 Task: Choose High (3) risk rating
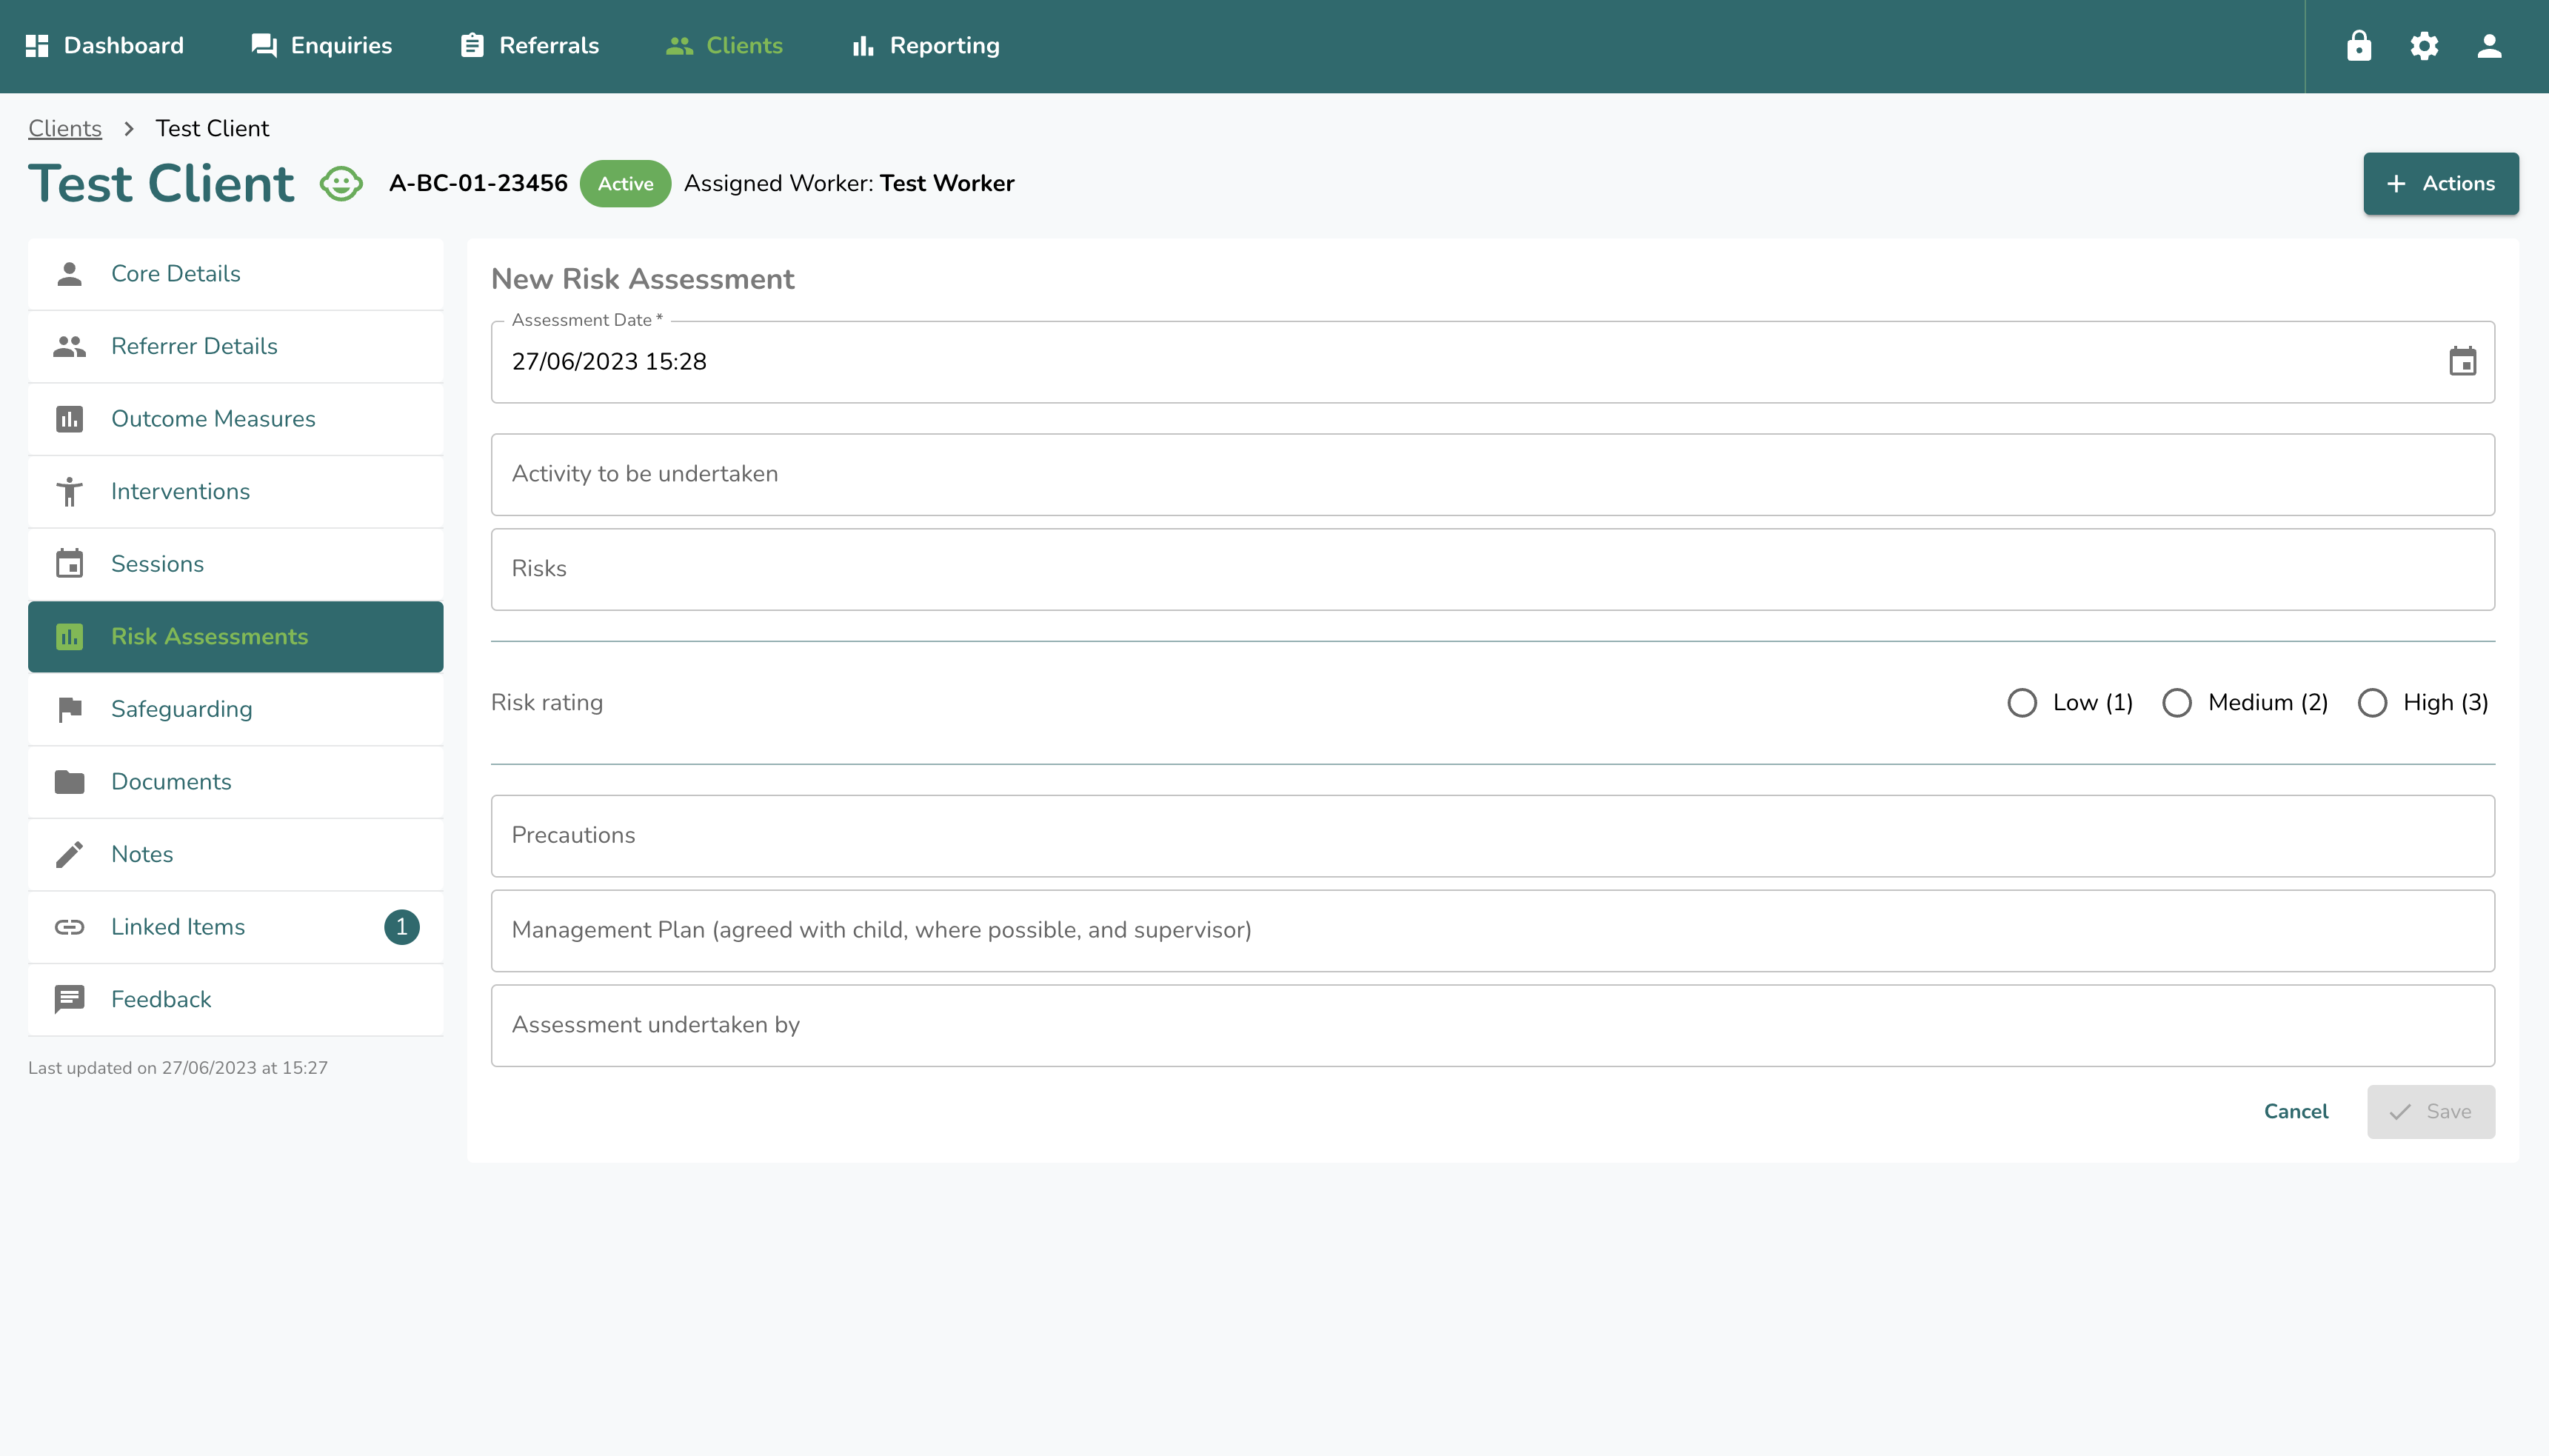tap(2372, 703)
